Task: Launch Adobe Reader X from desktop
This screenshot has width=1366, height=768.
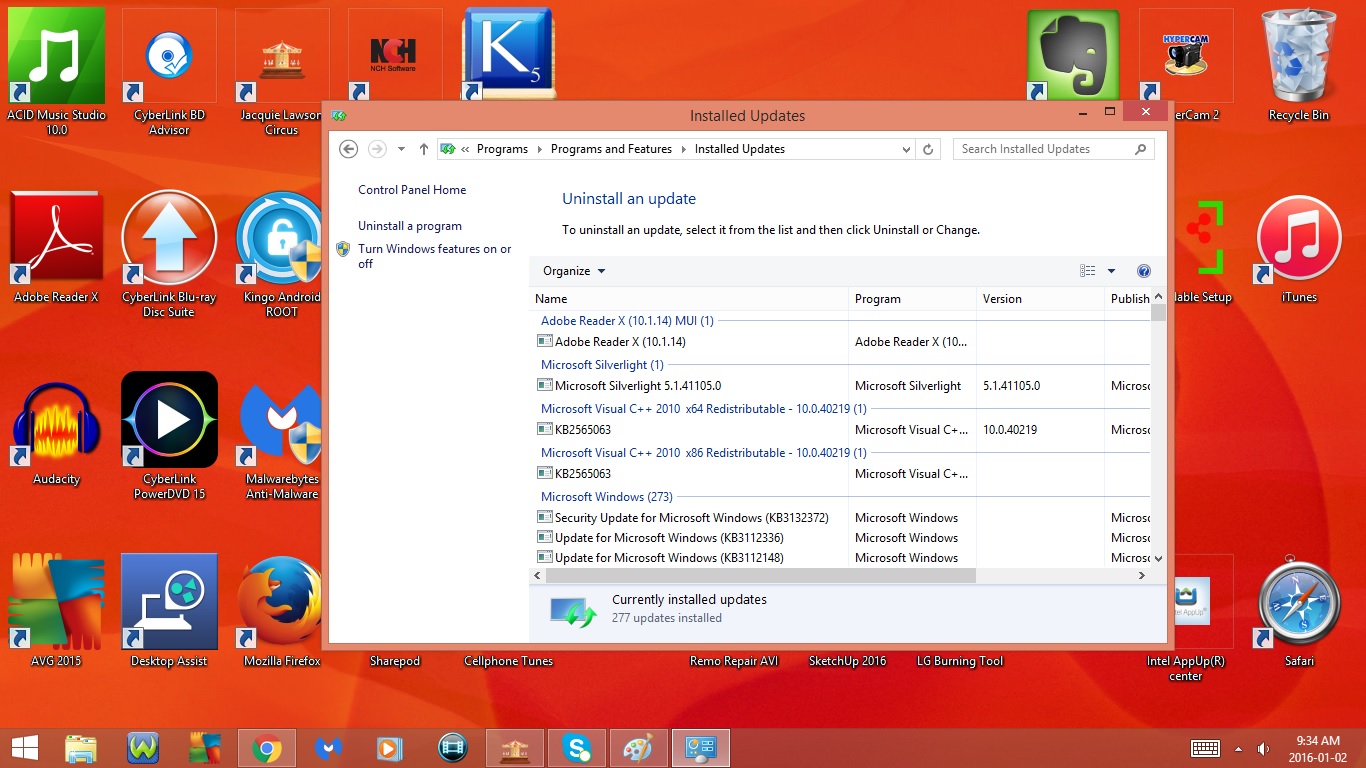Action: click(x=56, y=247)
